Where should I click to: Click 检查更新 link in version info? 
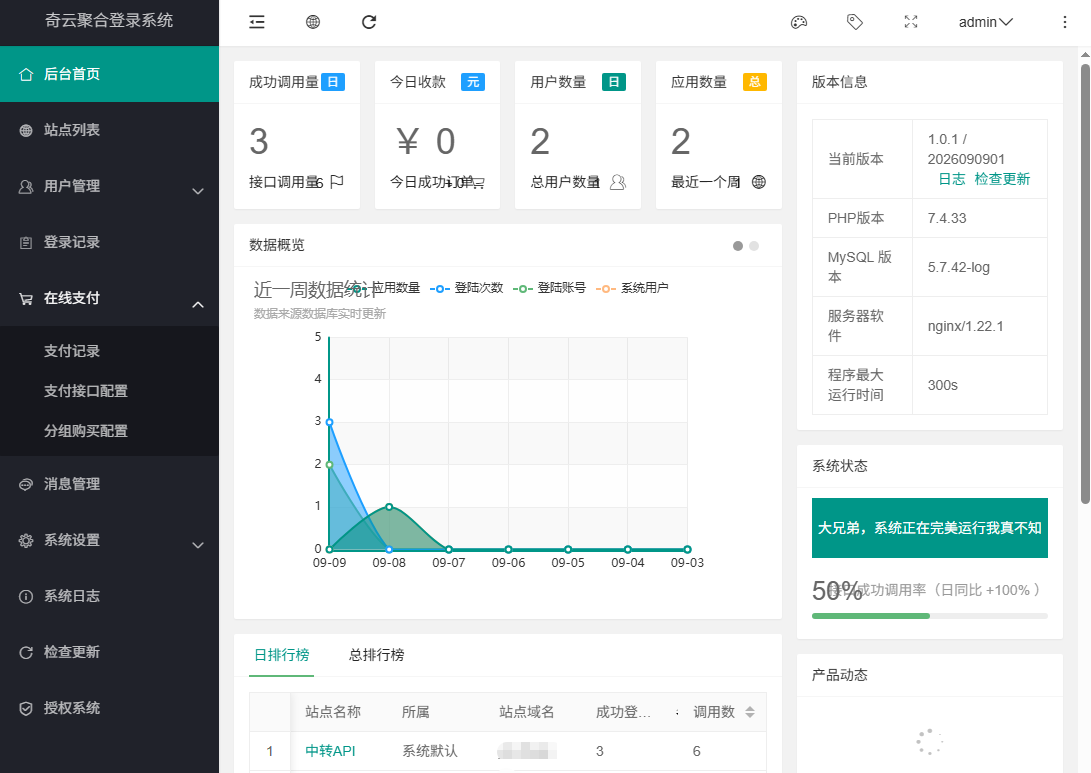1002,180
